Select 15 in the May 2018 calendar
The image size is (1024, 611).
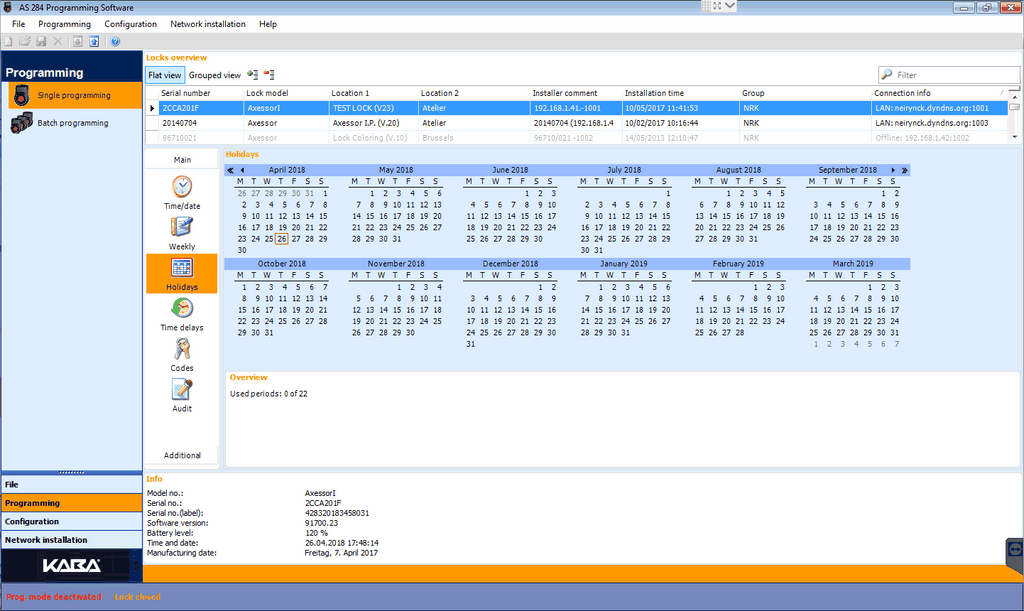click(370, 216)
